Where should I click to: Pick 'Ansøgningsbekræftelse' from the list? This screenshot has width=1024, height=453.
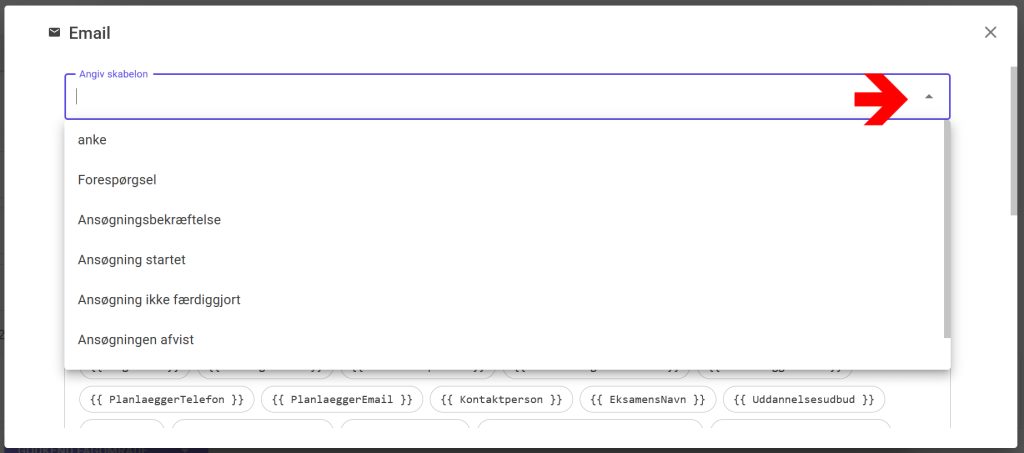(149, 220)
